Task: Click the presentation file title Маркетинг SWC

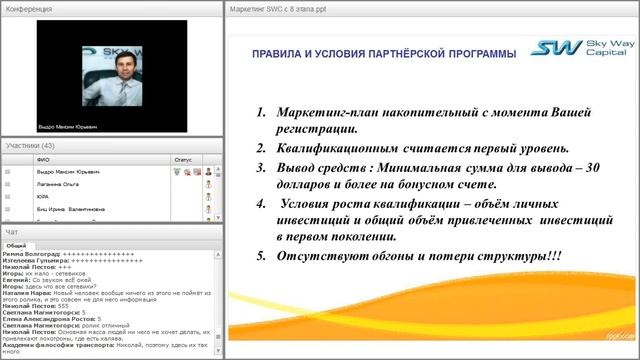Action: 278,9
